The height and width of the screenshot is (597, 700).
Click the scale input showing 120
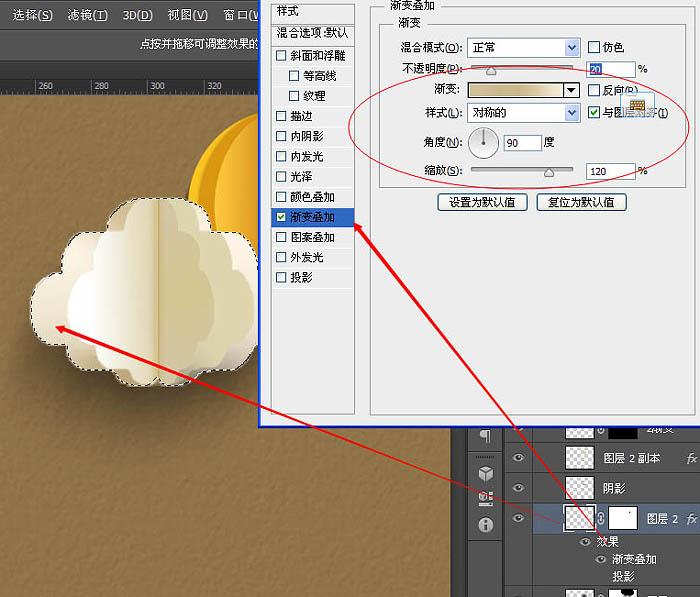pyautogui.click(x=610, y=171)
